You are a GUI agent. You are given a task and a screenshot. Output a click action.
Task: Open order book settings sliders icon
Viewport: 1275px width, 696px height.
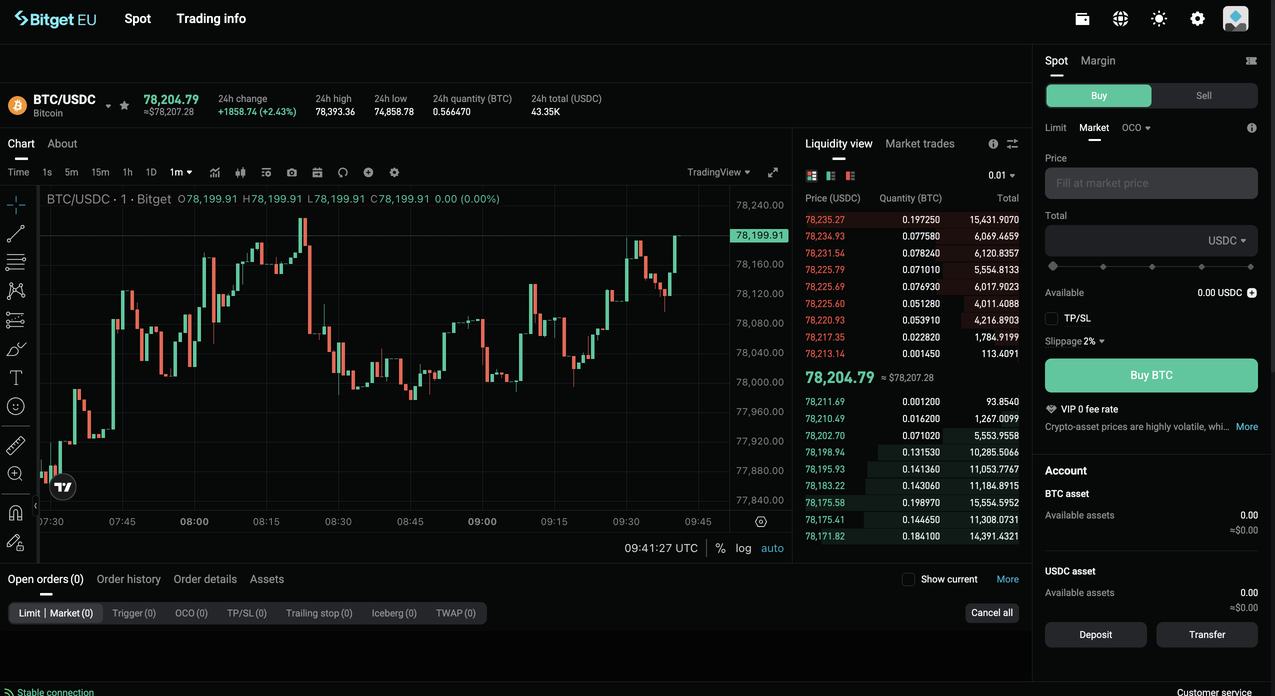(x=1012, y=144)
